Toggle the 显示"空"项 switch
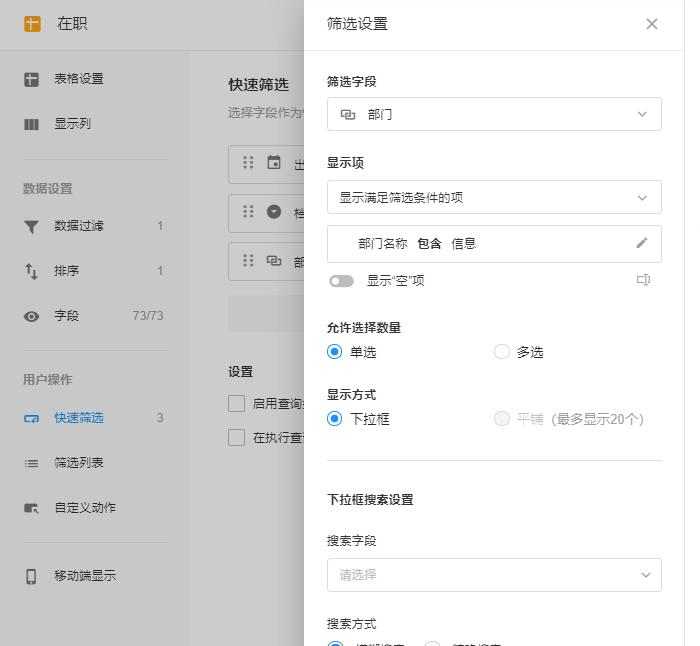700x646 pixels. pos(342,281)
